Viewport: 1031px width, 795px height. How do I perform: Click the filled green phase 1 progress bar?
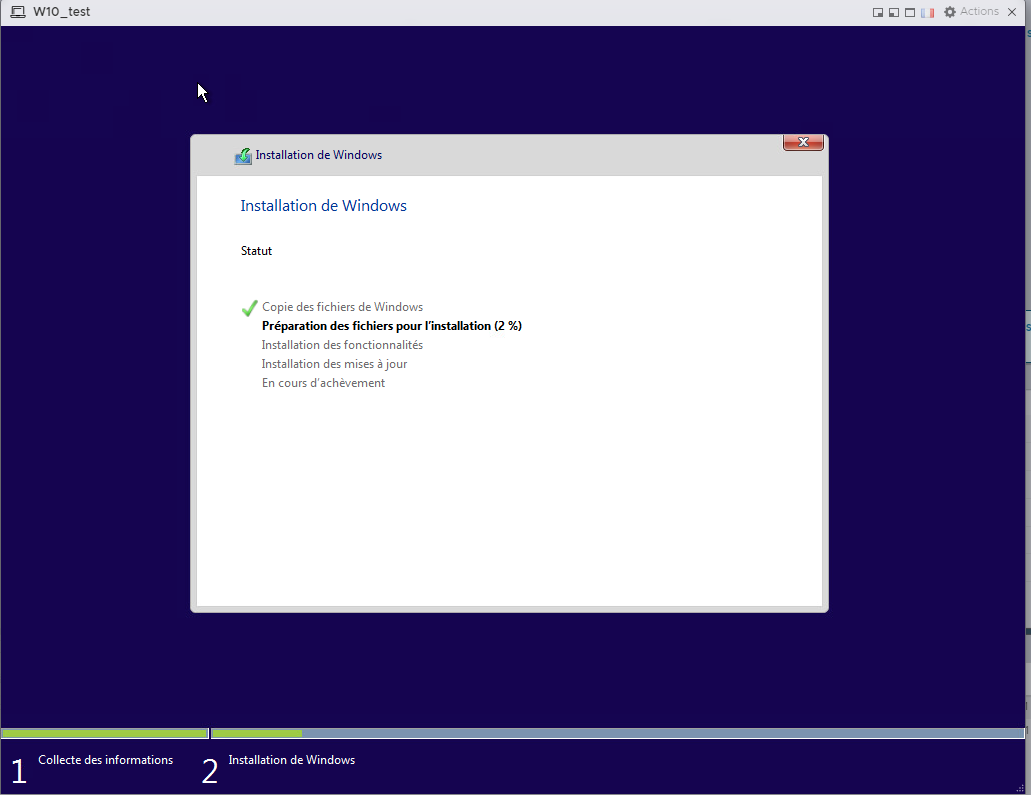tap(105, 733)
